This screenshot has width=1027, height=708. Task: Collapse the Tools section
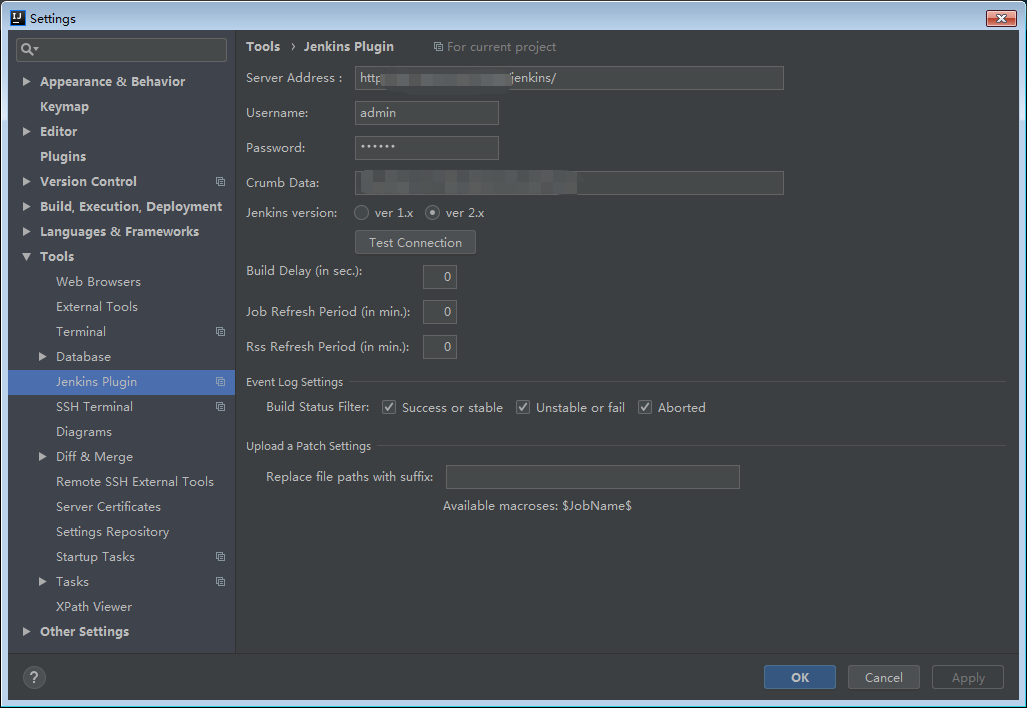(x=26, y=257)
